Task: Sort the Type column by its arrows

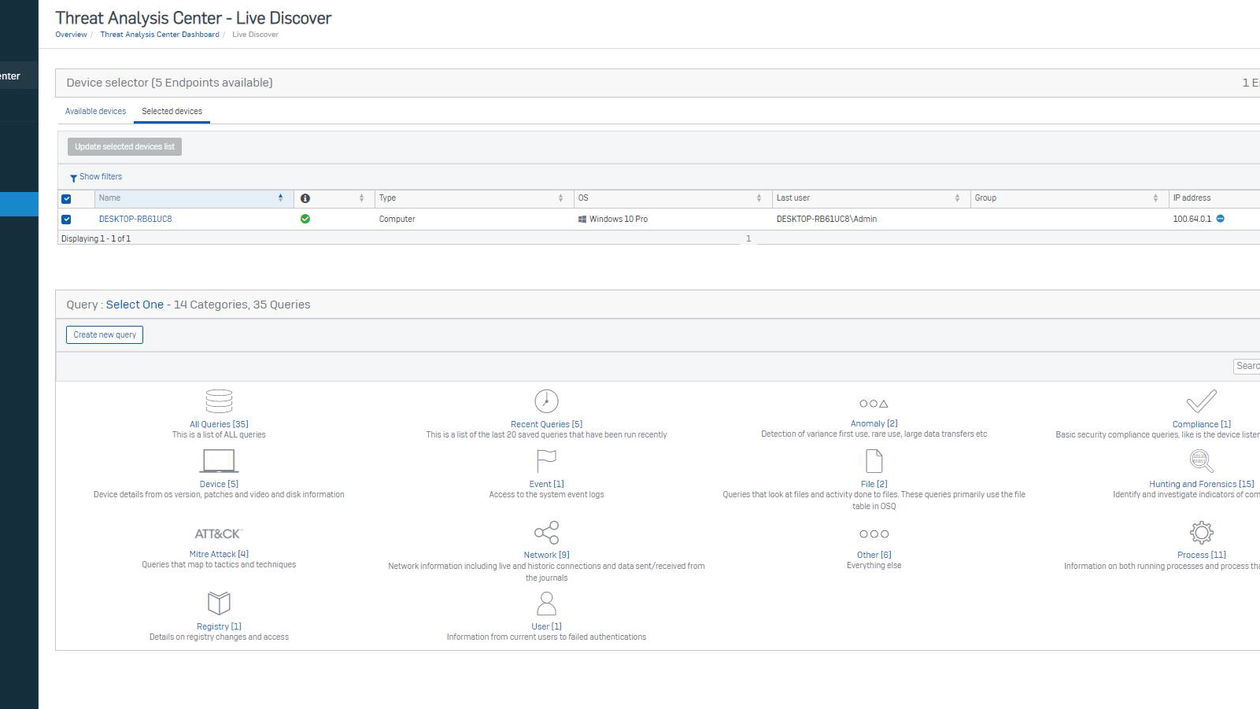Action: point(558,198)
